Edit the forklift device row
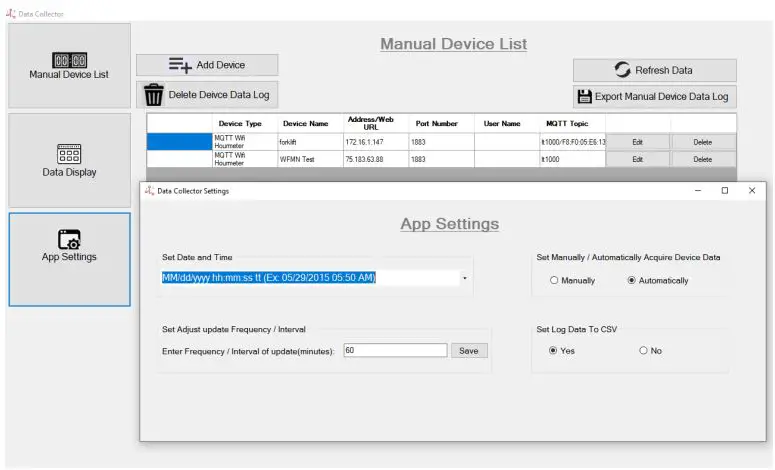 coord(638,142)
